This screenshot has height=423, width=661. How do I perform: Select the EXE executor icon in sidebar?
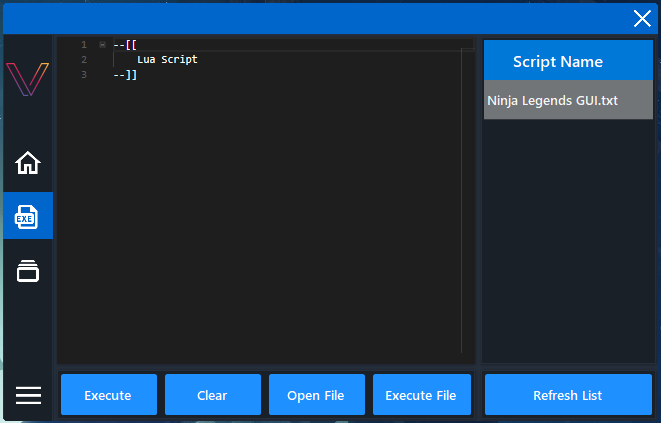click(28, 216)
